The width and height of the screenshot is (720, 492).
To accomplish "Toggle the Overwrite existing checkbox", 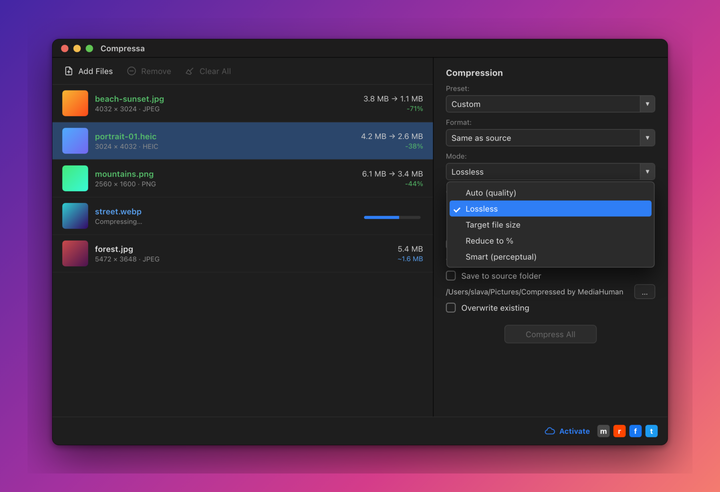I will [x=451, y=308].
